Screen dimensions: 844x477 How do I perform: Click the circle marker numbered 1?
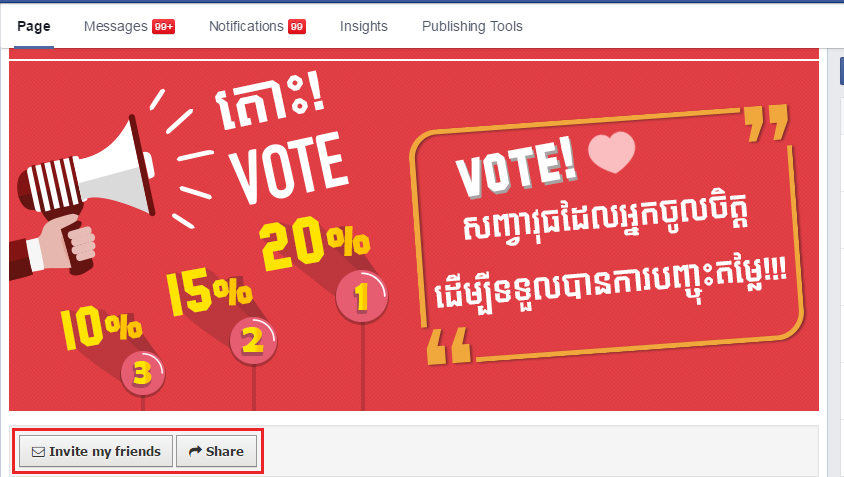pos(360,298)
